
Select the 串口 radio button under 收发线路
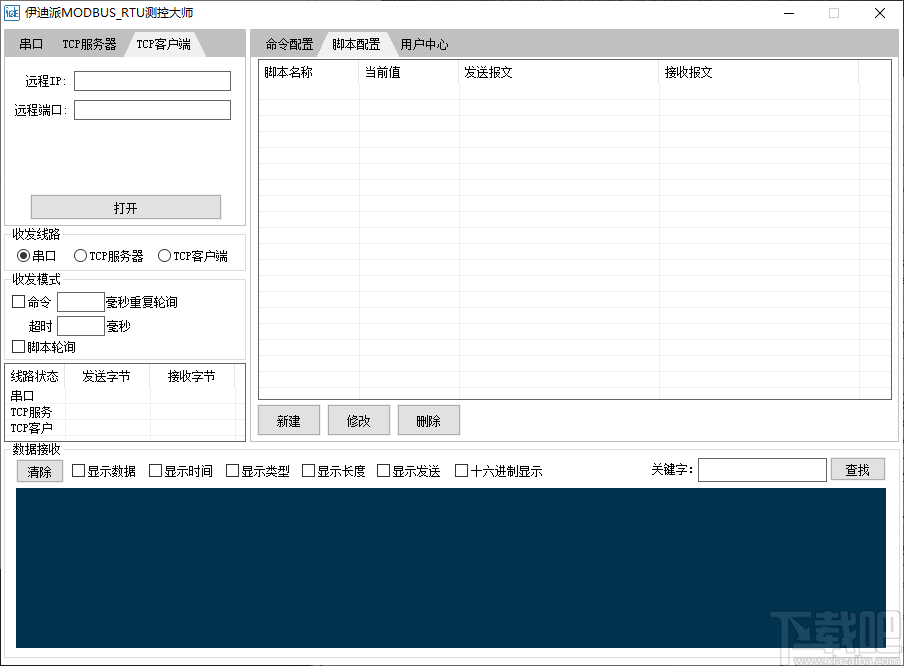[23, 255]
